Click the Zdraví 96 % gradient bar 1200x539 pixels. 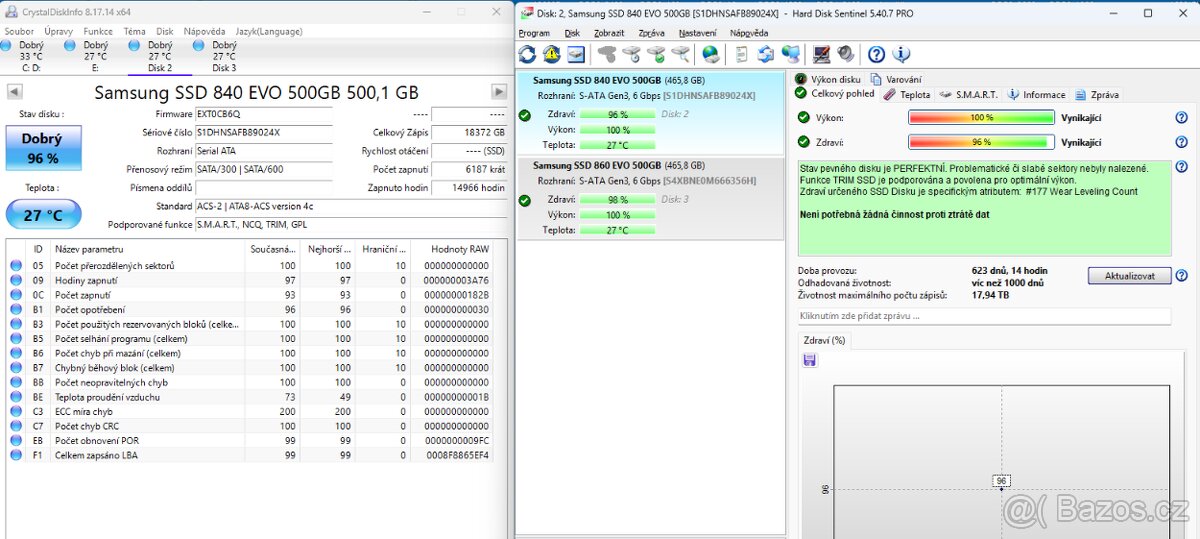981,142
